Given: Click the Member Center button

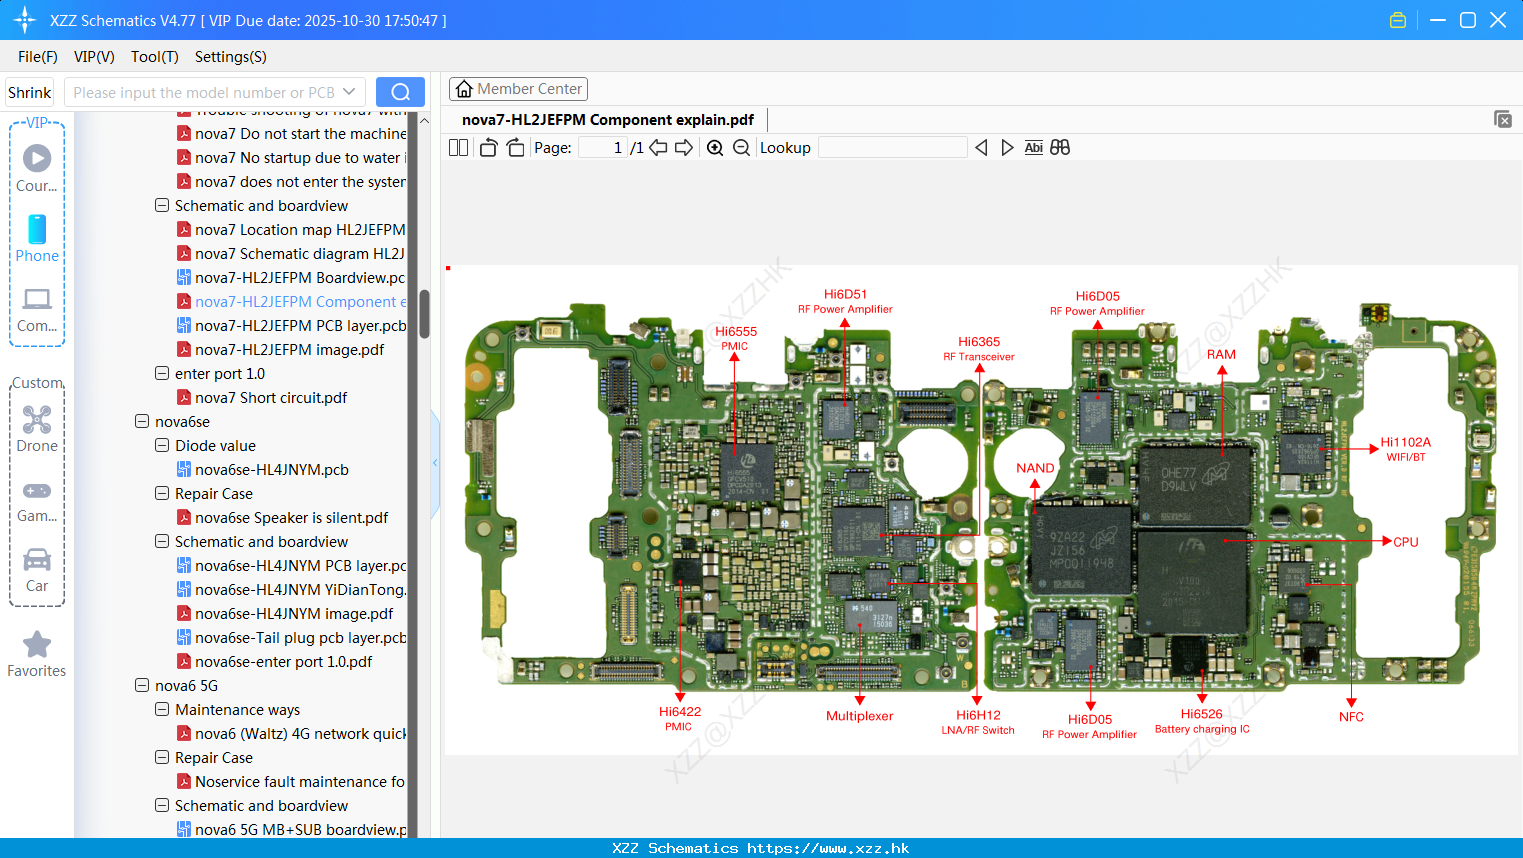Looking at the screenshot, I should [x=518, y=88].
